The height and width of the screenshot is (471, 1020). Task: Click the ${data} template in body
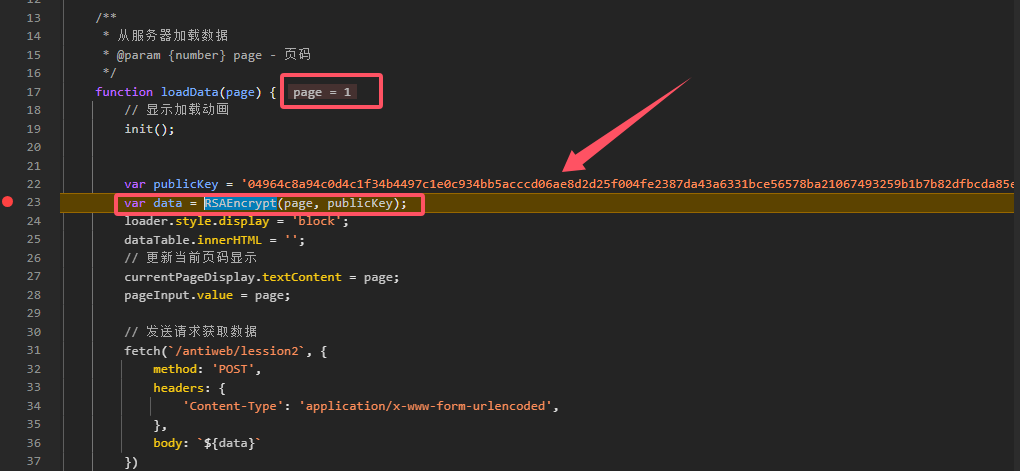point(229,443)
